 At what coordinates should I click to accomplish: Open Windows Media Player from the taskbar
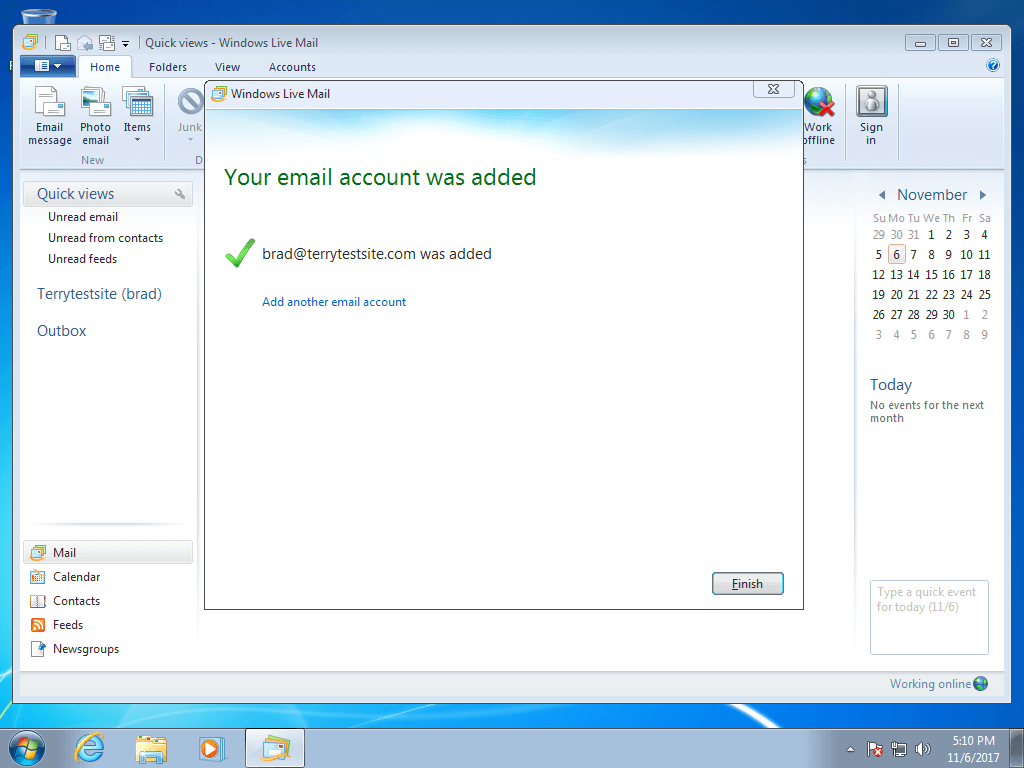[x=212, y=748]
